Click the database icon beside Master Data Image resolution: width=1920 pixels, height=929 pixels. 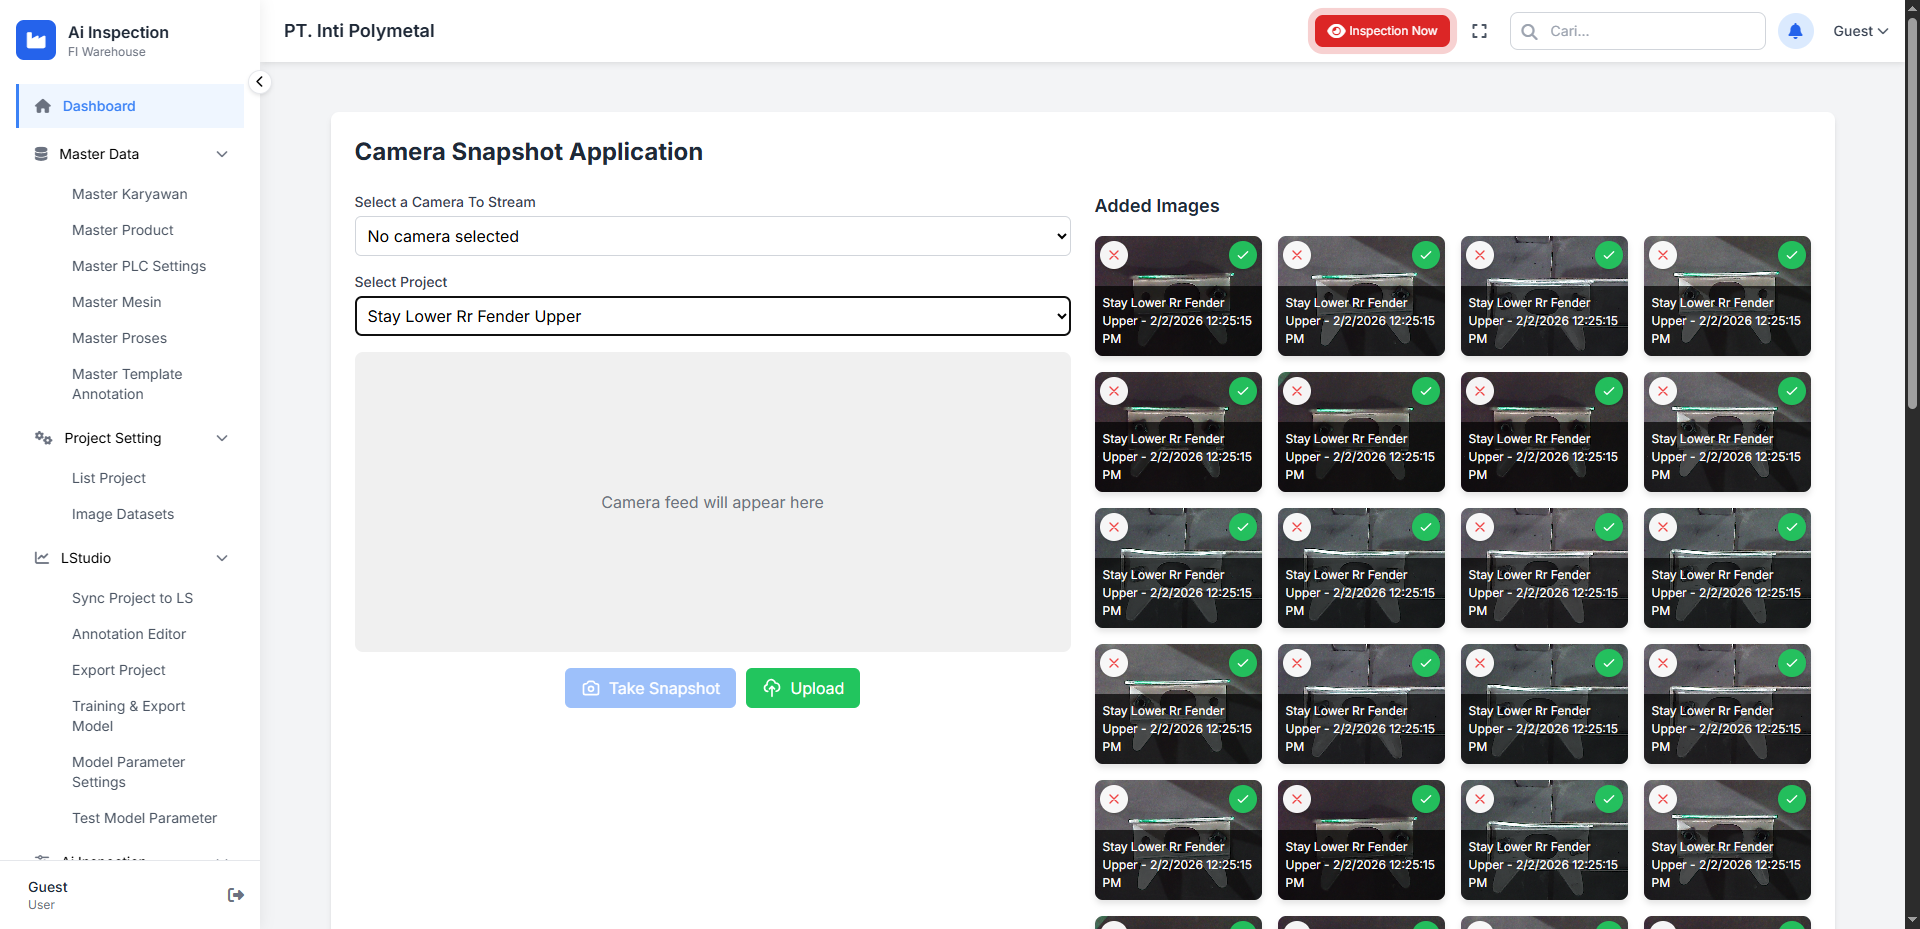41,154
